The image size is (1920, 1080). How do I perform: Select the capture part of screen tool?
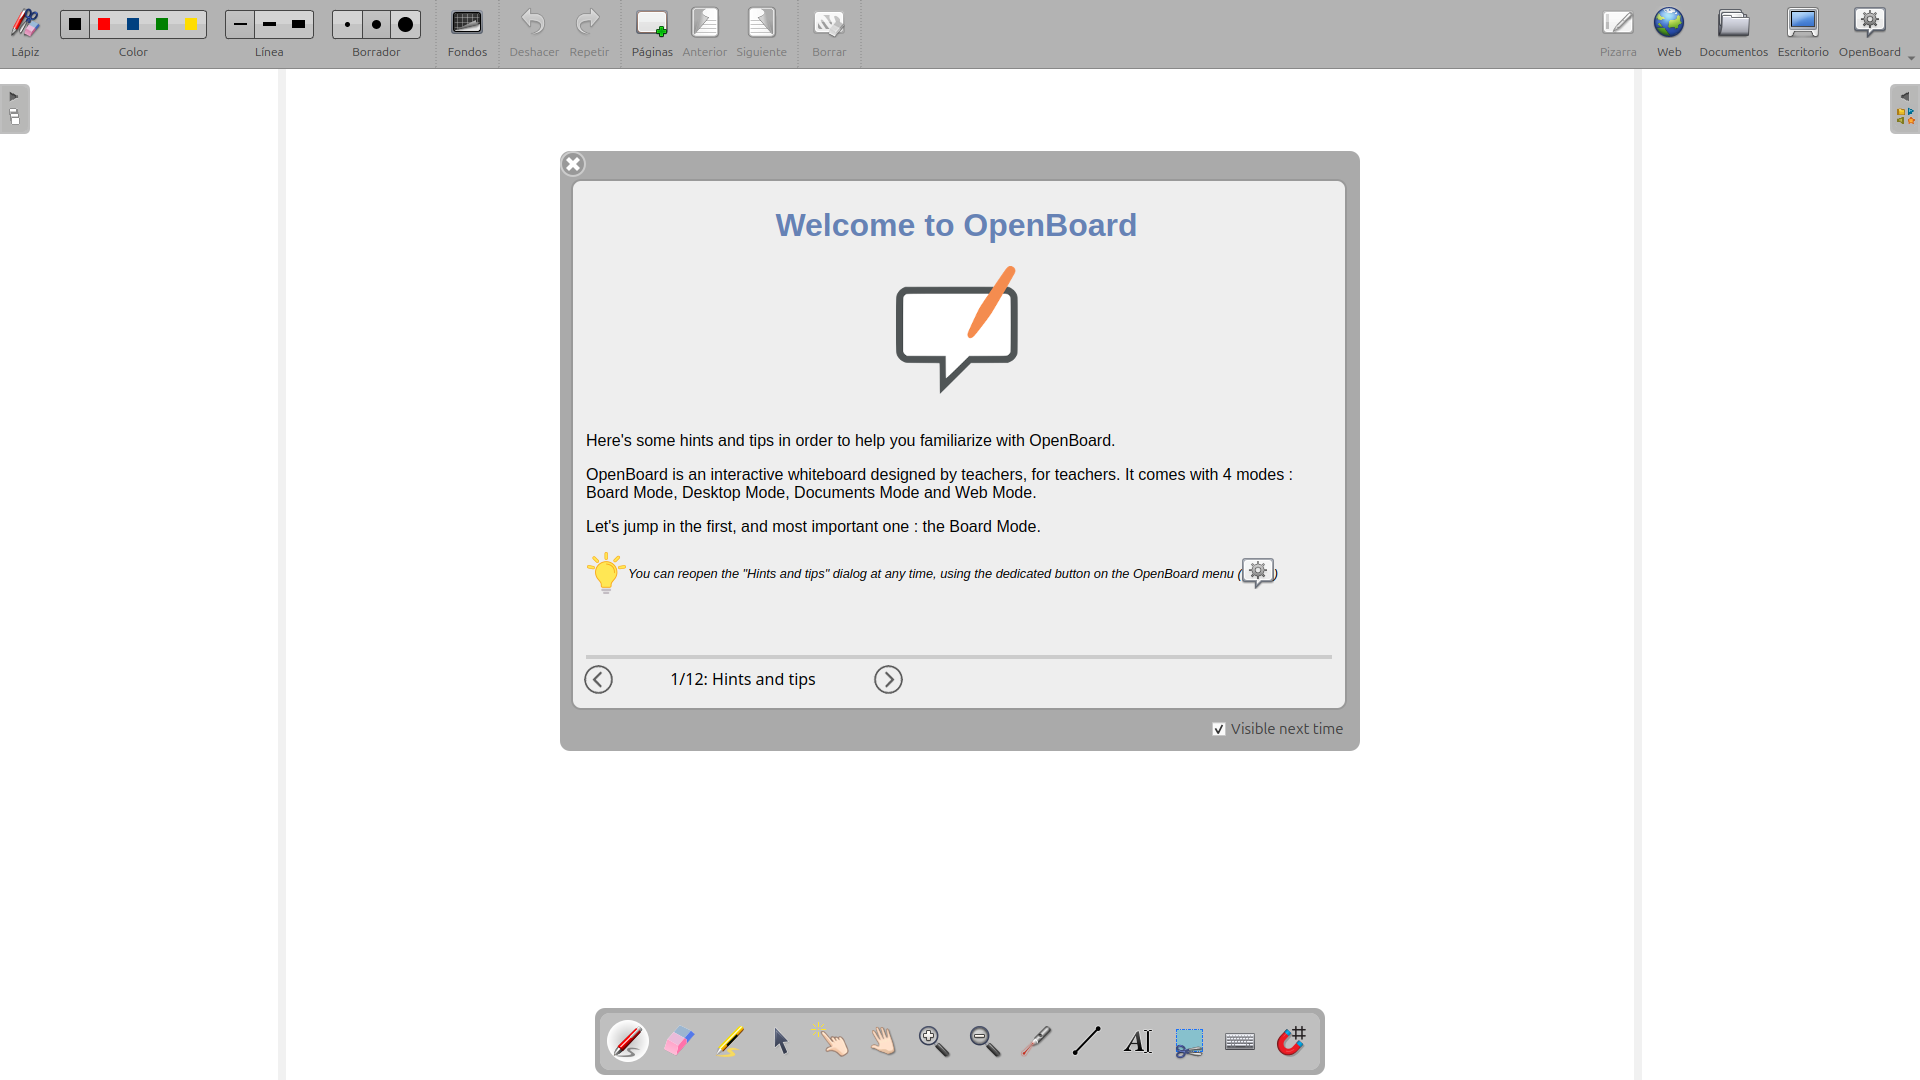[1189, 1042]
